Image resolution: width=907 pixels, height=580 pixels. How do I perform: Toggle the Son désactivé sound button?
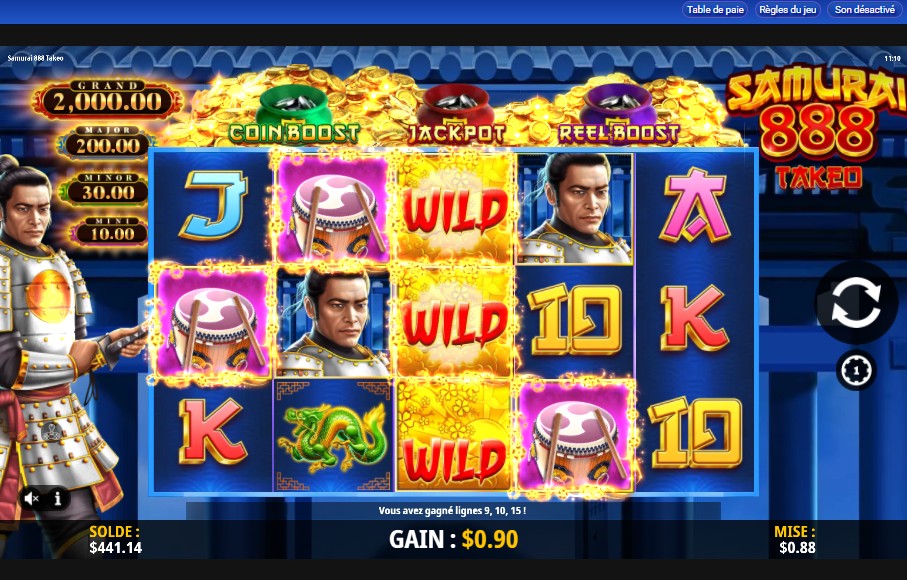click(x=864, y=10)
